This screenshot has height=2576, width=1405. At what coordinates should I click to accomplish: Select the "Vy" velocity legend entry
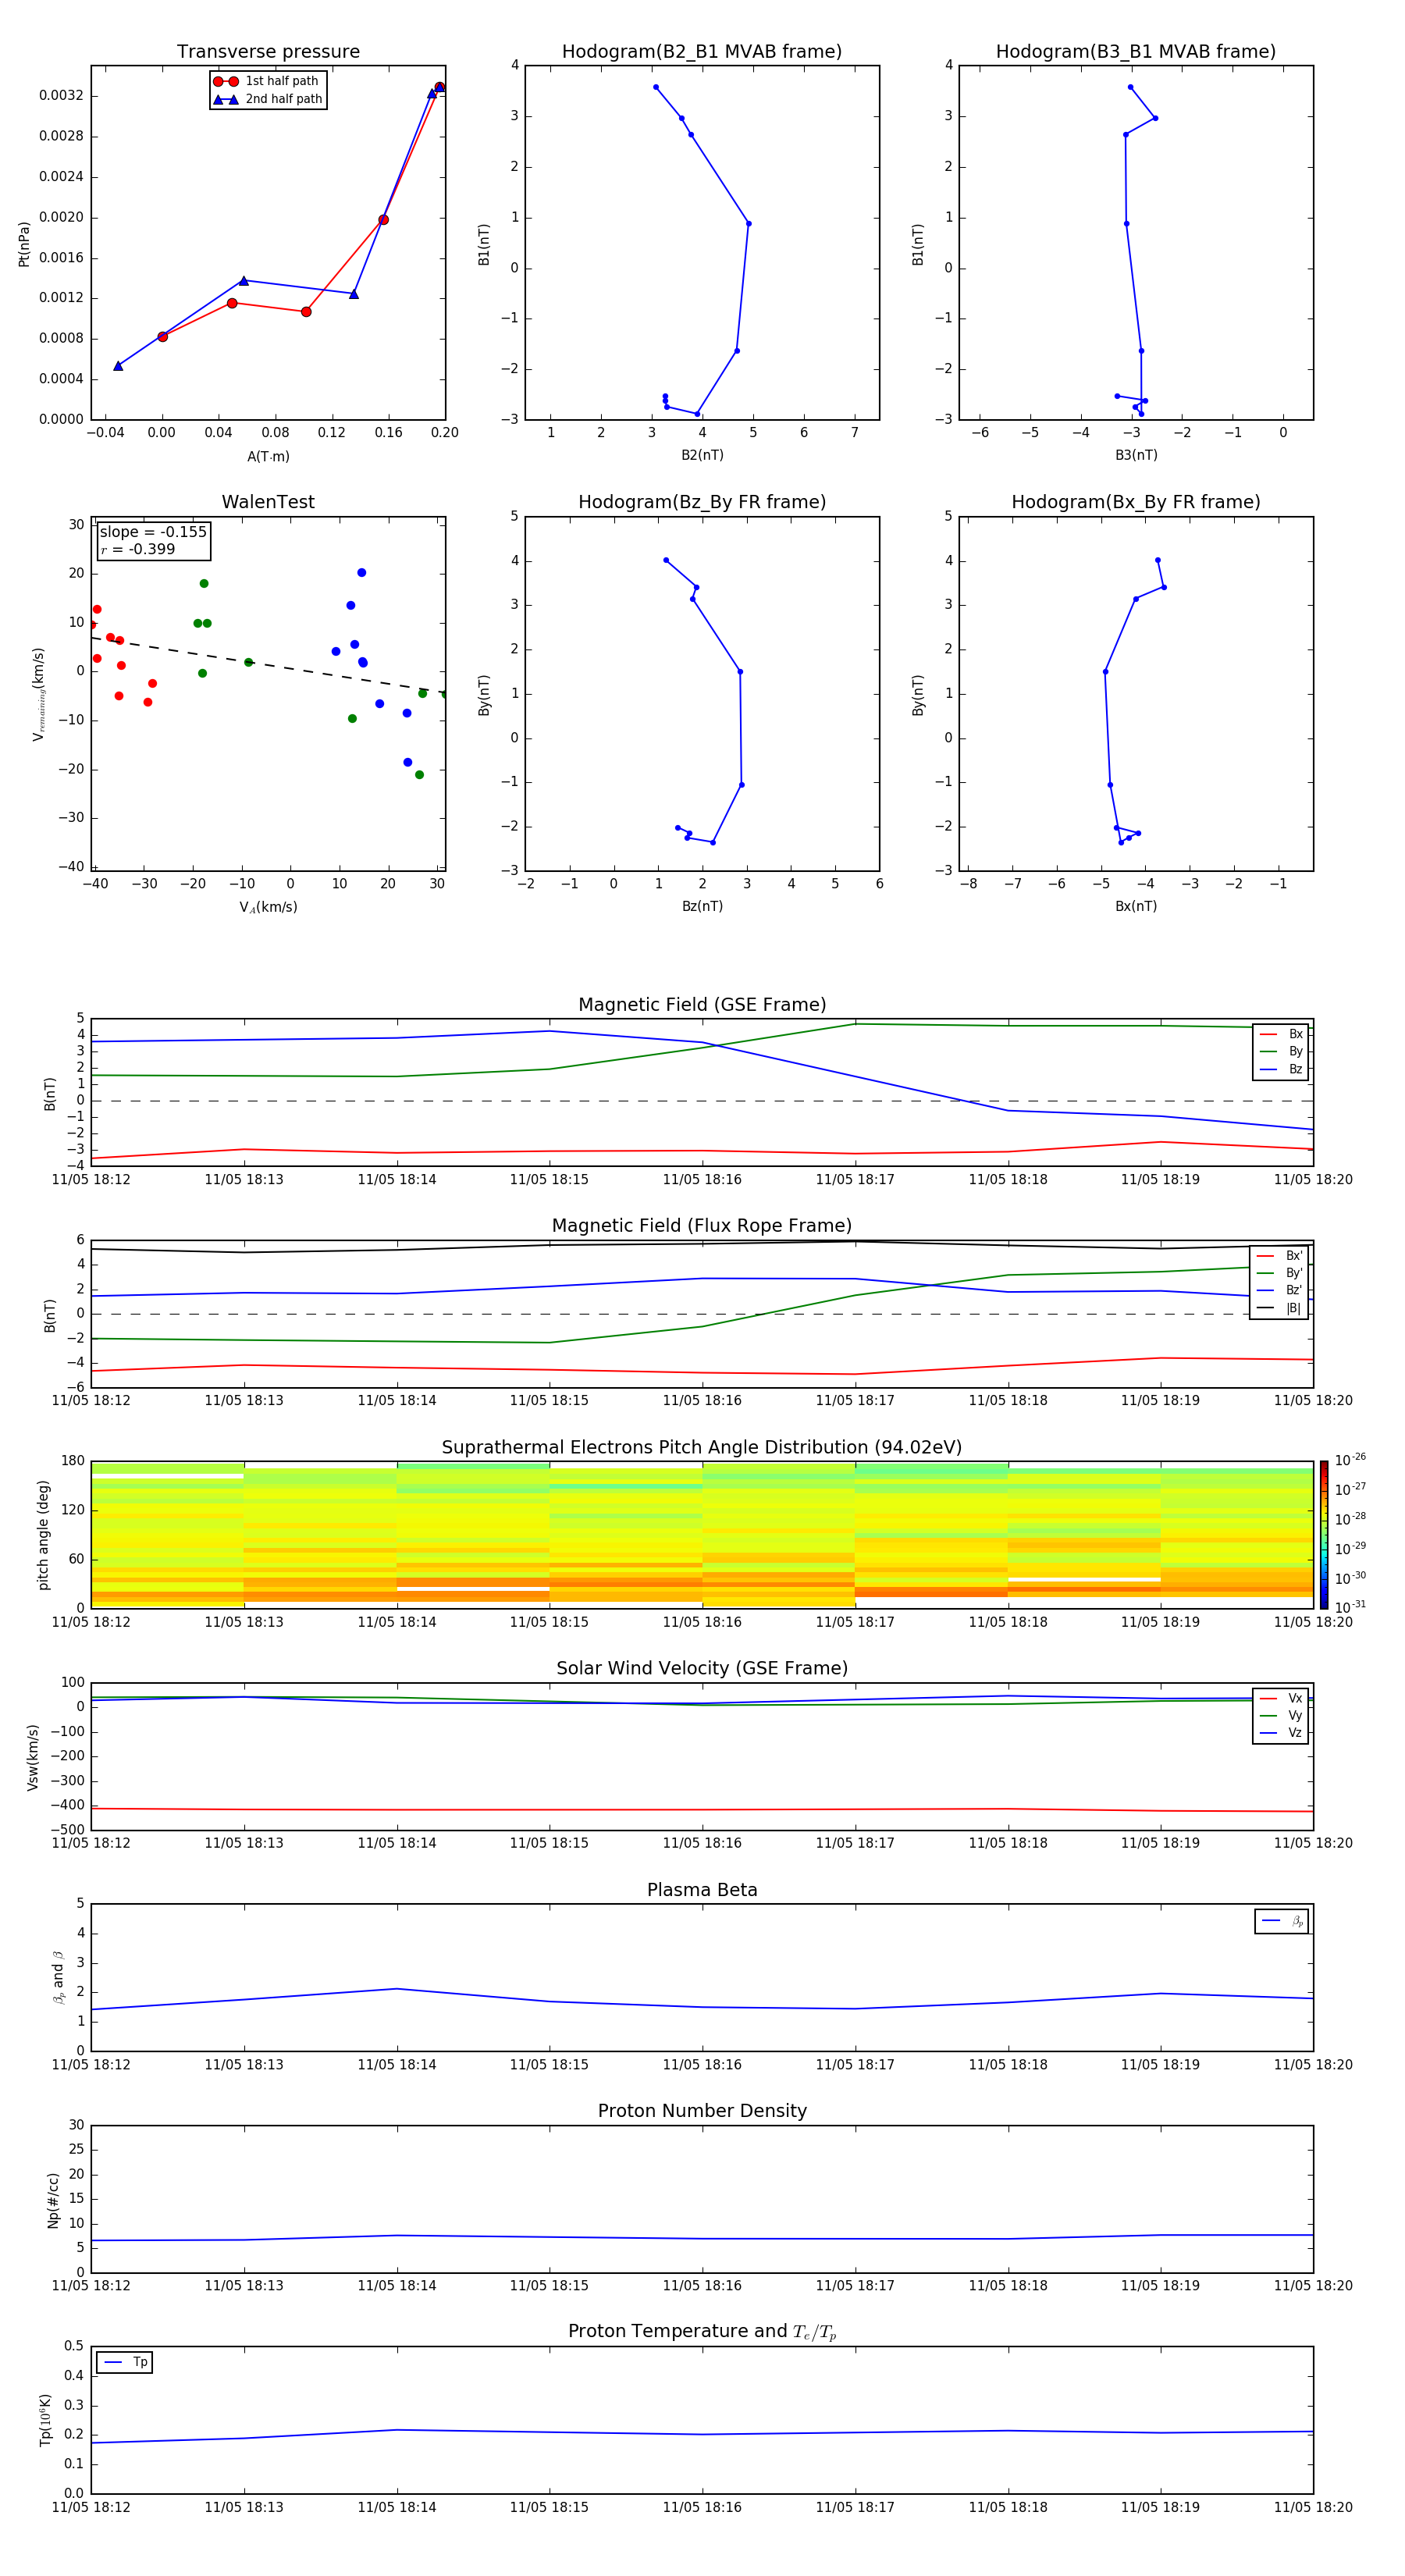pos(1281,1715)
